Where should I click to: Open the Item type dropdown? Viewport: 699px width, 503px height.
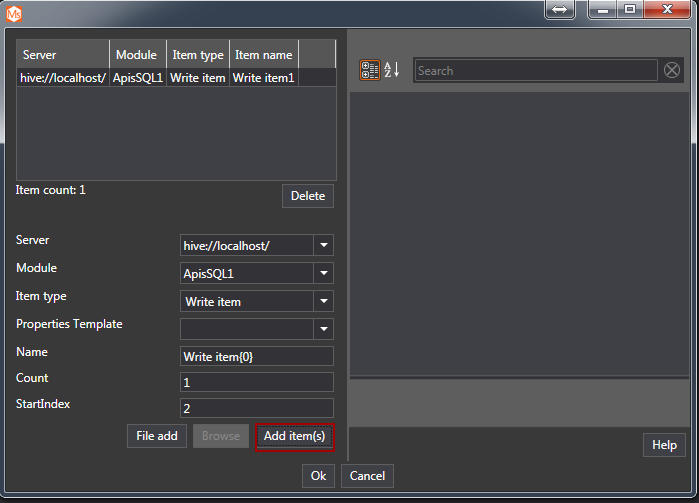(323, 301)
